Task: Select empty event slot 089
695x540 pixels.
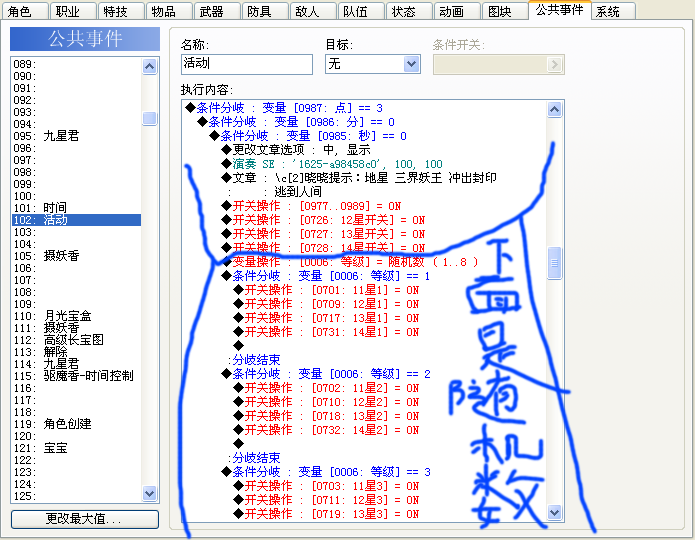Action: click(x=76, y=64)
